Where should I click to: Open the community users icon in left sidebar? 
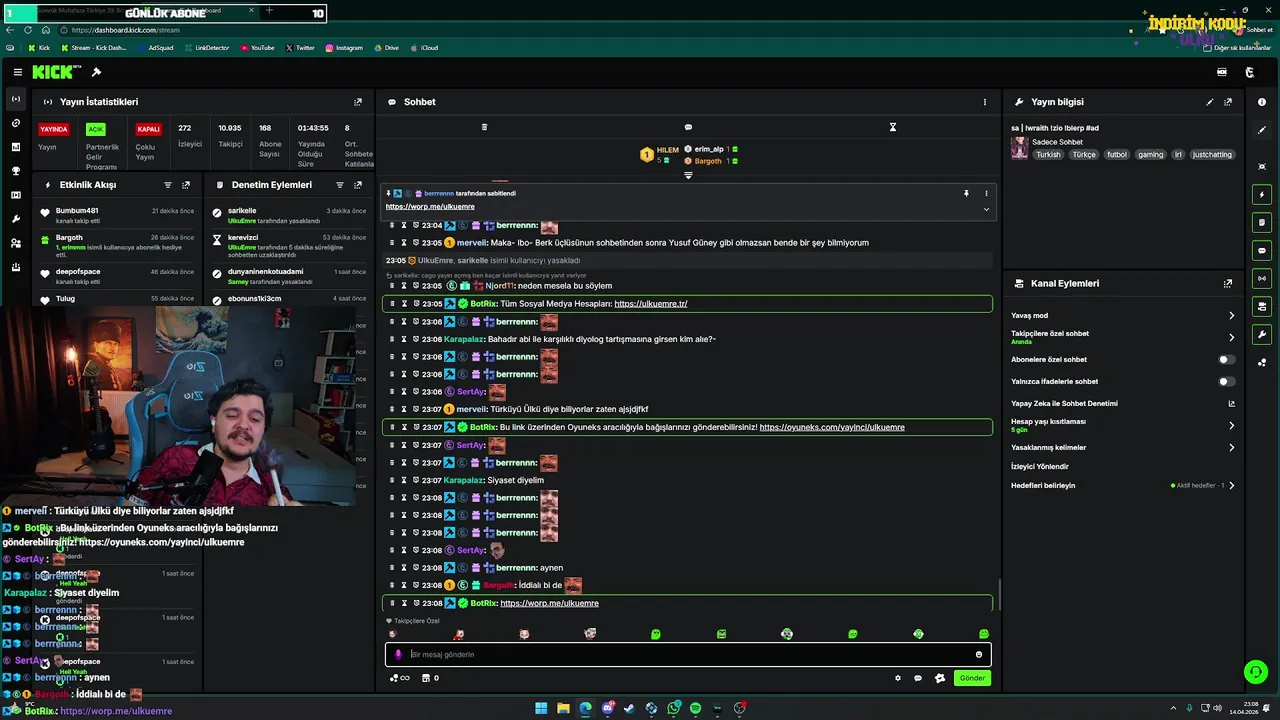(15, 243)
